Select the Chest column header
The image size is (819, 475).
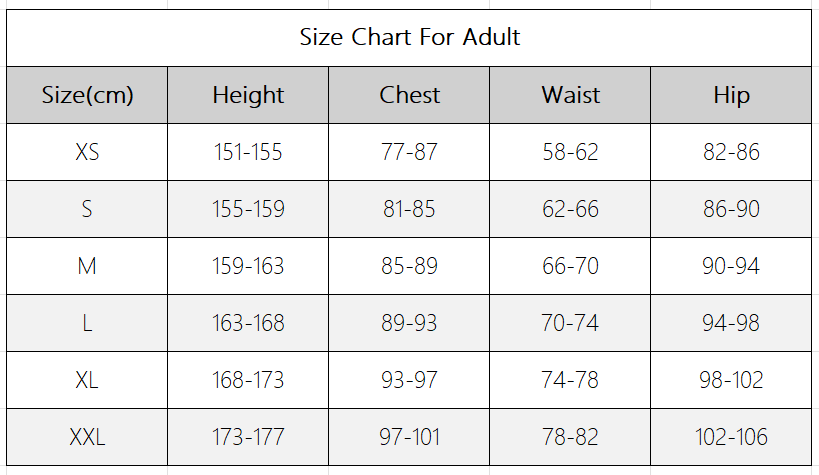(x=409, y=95)
